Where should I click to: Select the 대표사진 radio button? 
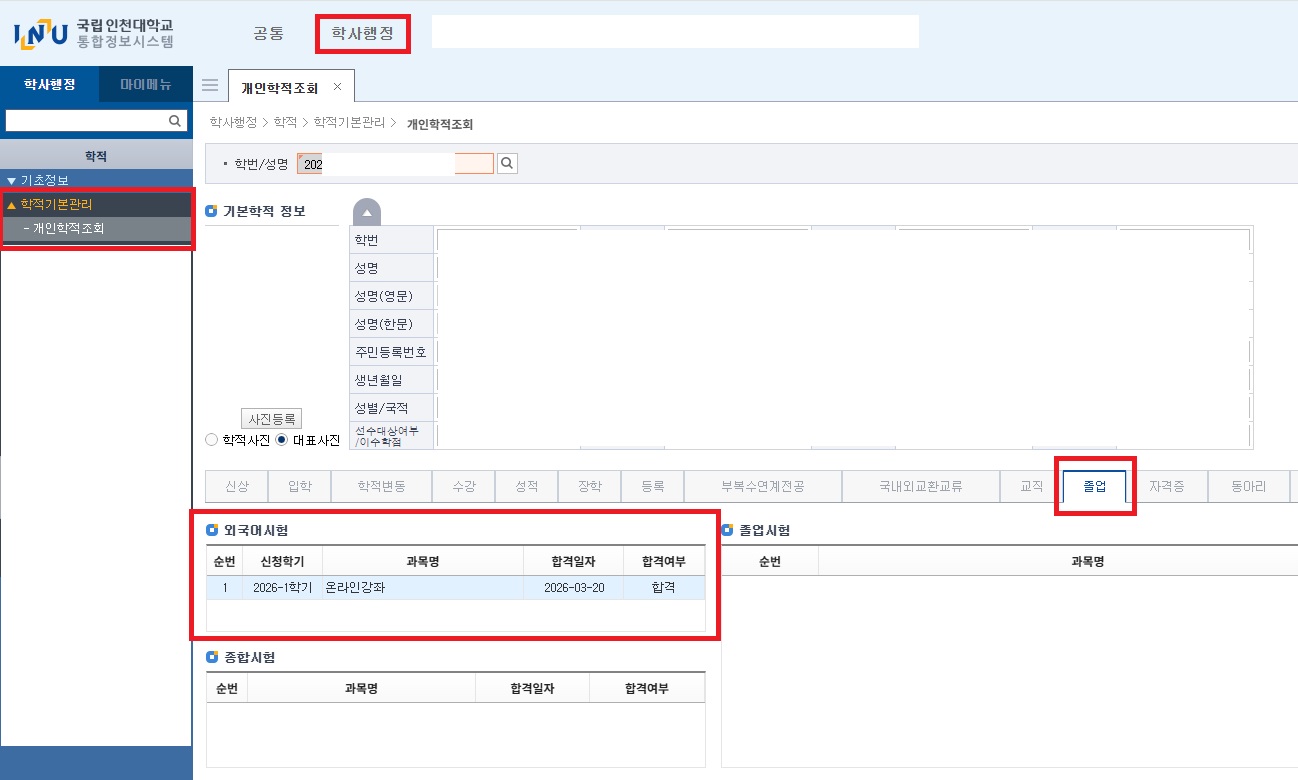pyautogui.click(x=282, y=440)
